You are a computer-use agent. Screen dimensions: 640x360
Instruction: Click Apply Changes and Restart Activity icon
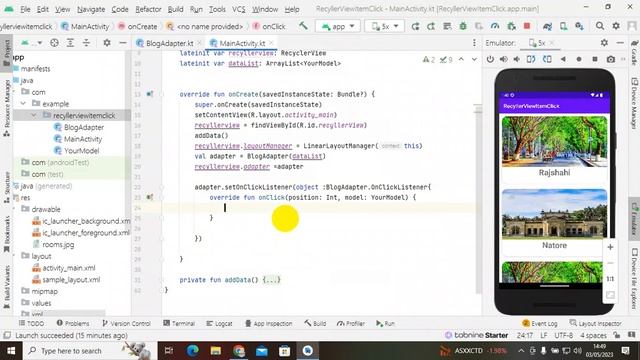pyautogui.click(x=415, y=26)
